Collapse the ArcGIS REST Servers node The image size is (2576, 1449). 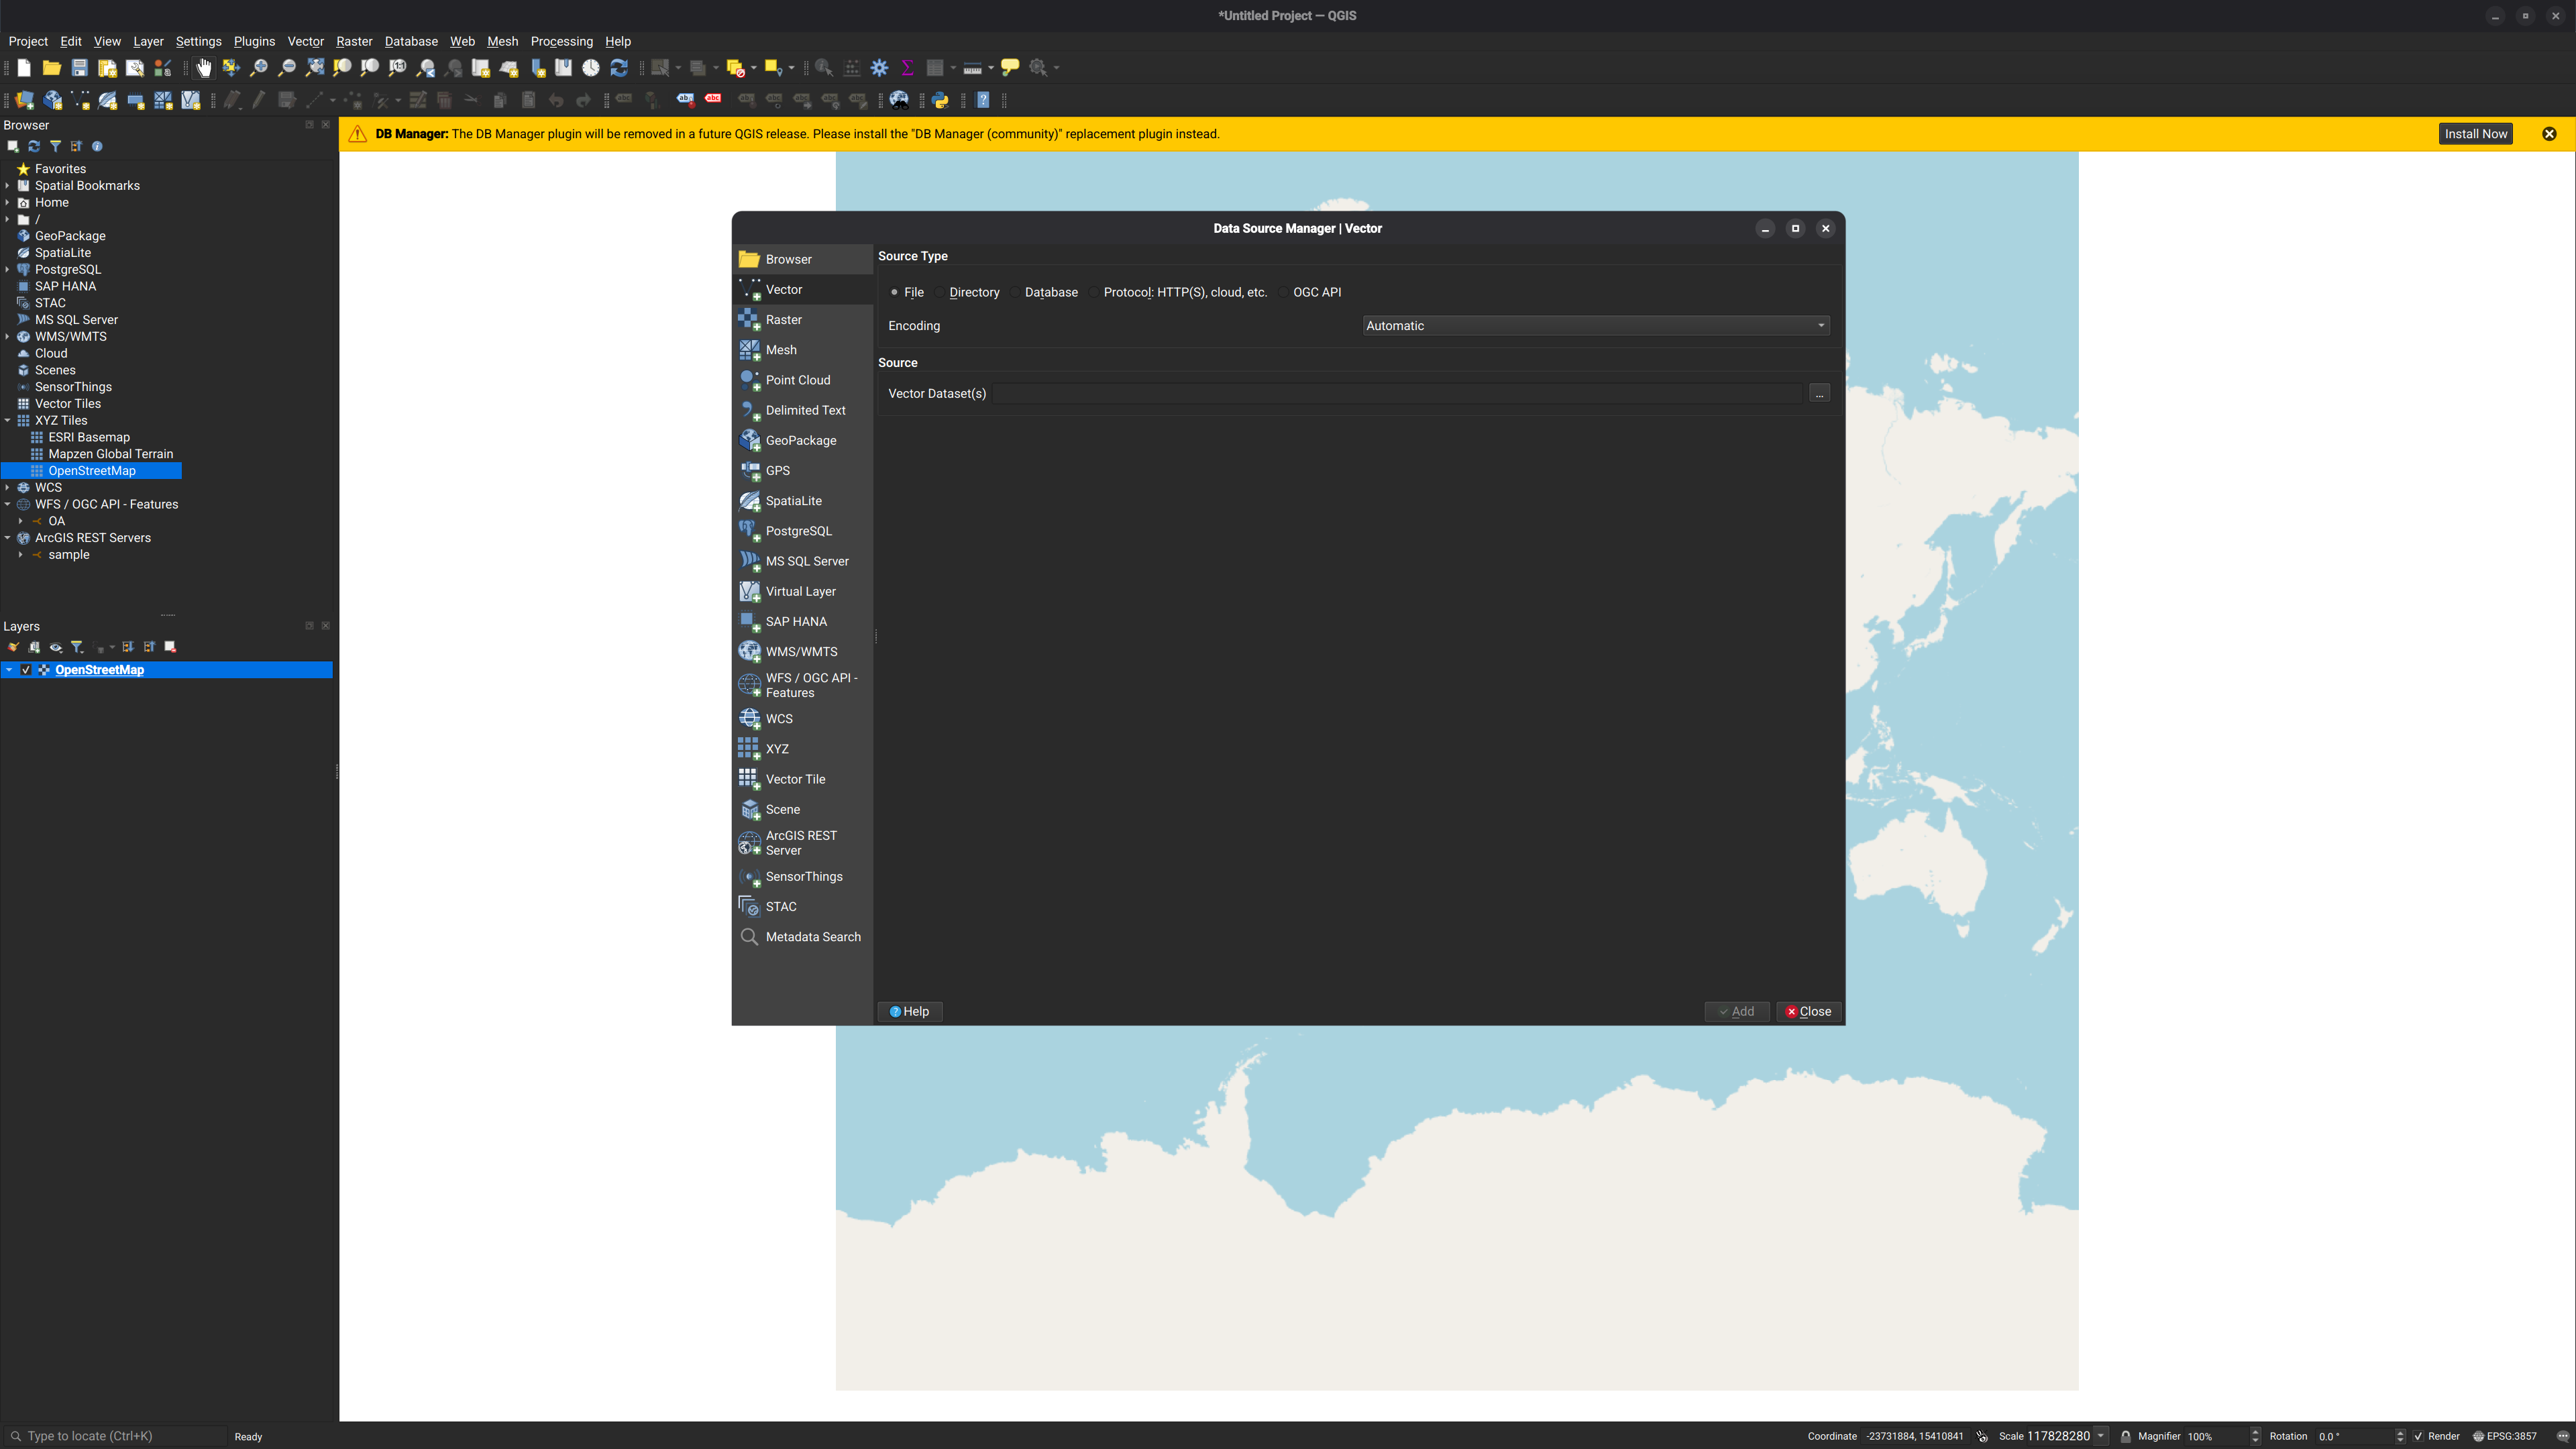pos(8,537)
